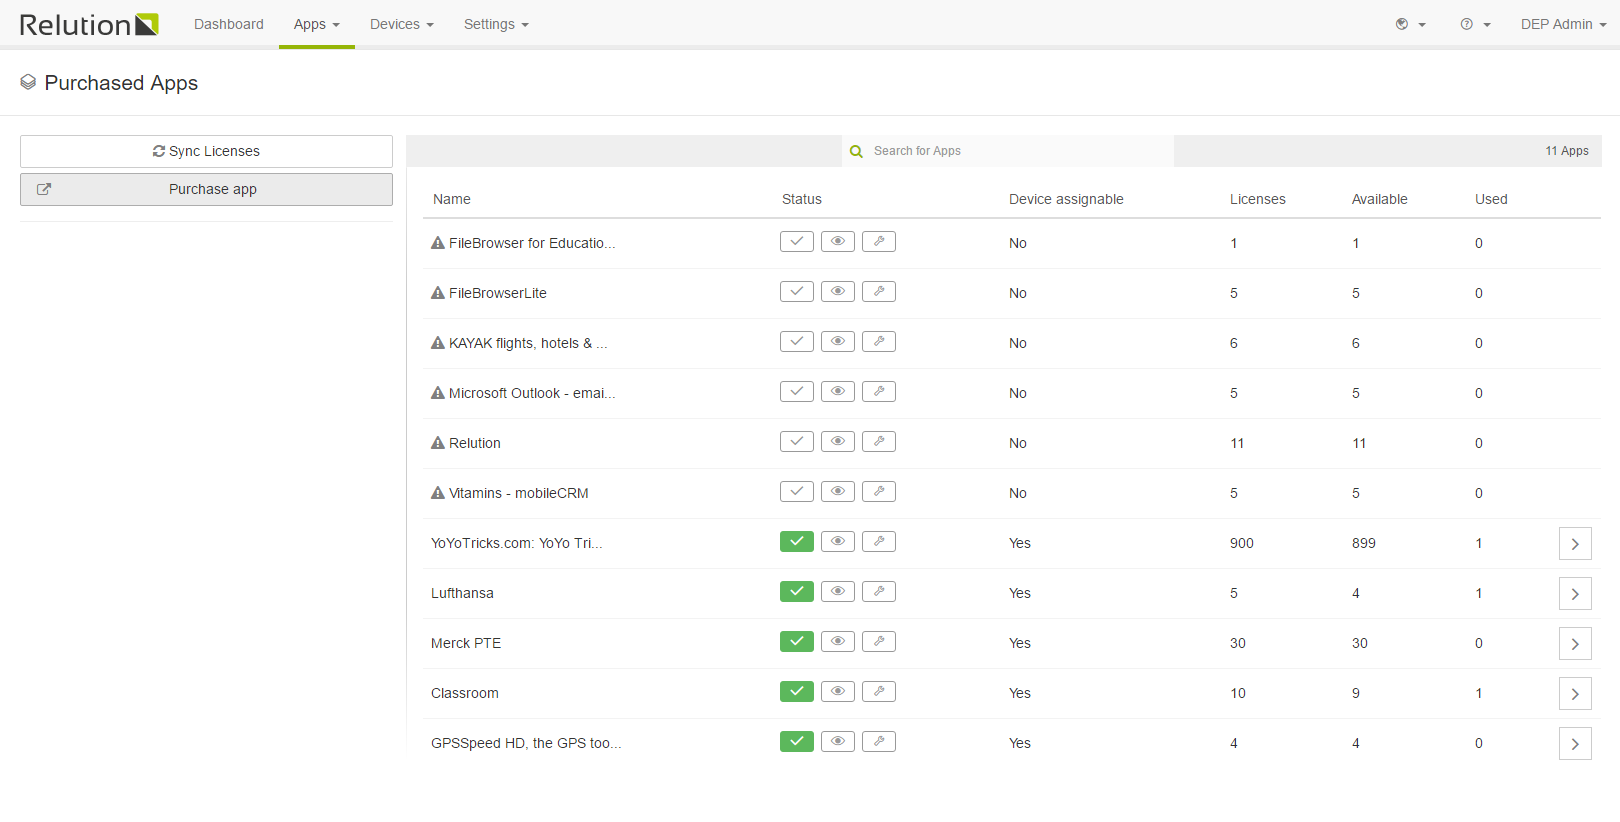
Task: Open the Apps menu
Action: point(317,24)
